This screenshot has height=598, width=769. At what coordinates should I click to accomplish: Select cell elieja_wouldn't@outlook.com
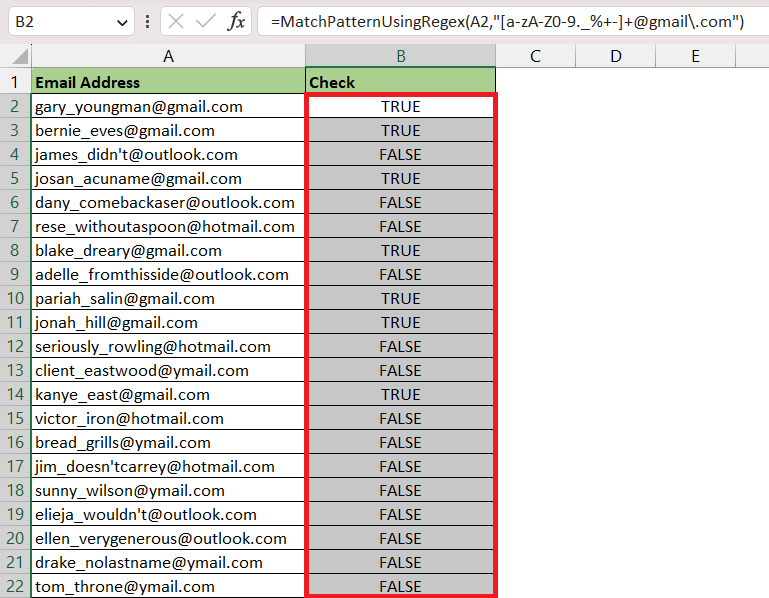coord(168,514)
